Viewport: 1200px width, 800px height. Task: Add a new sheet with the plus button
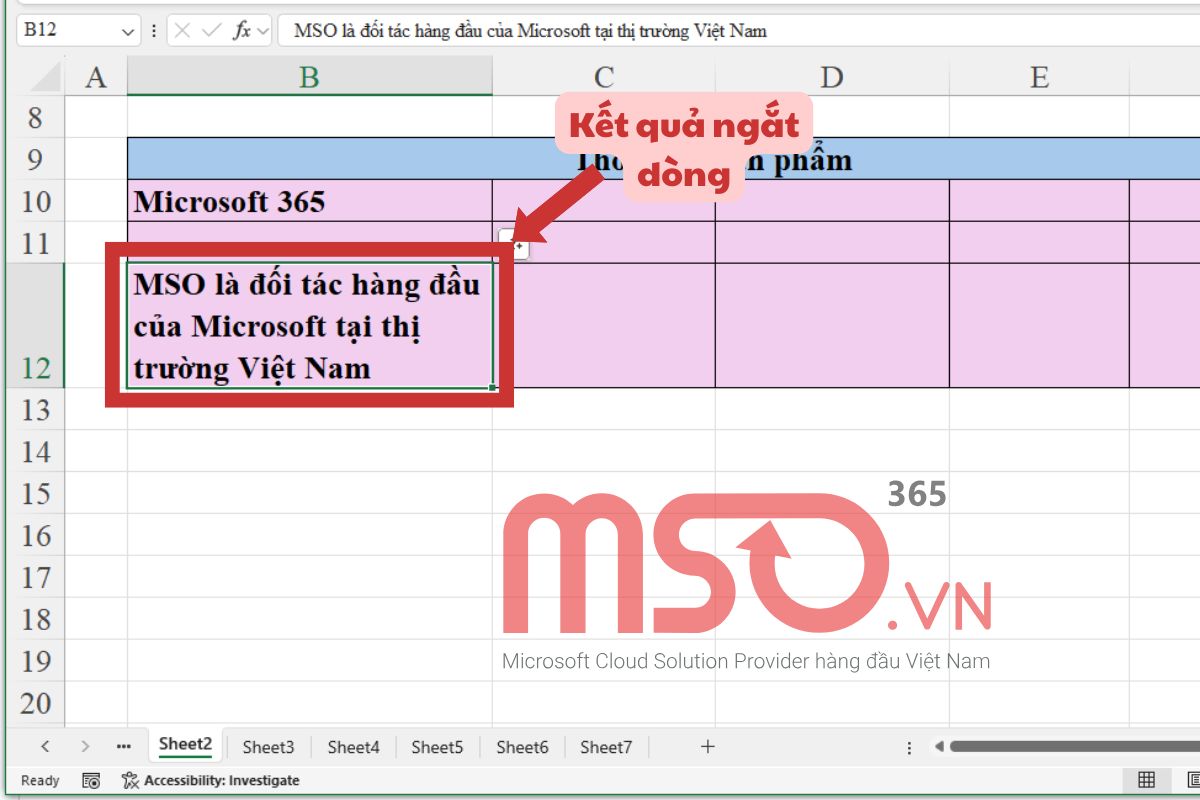pos(708,746)
